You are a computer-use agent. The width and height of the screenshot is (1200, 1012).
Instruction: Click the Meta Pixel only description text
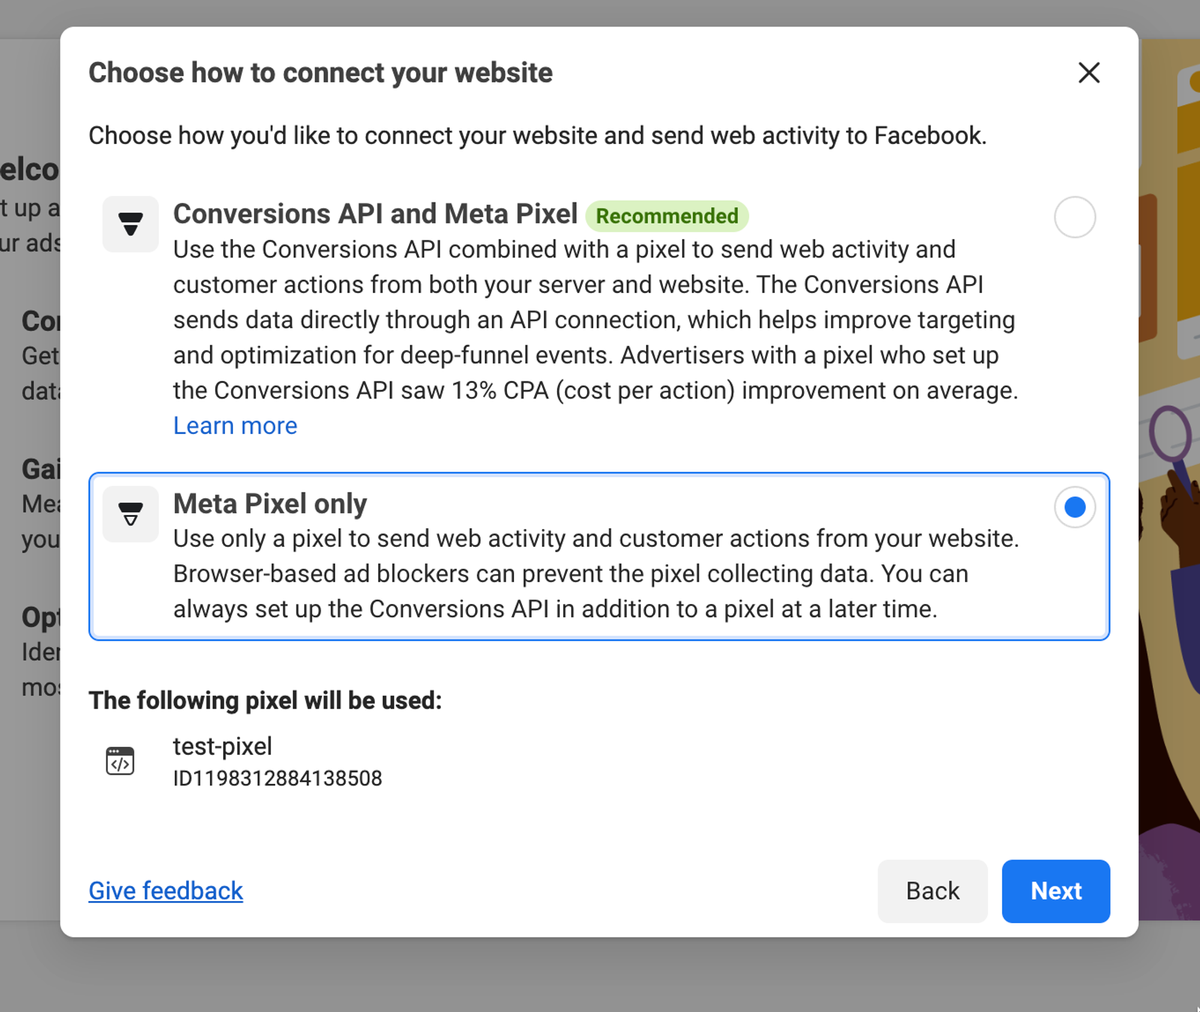(x=596, y=574)
